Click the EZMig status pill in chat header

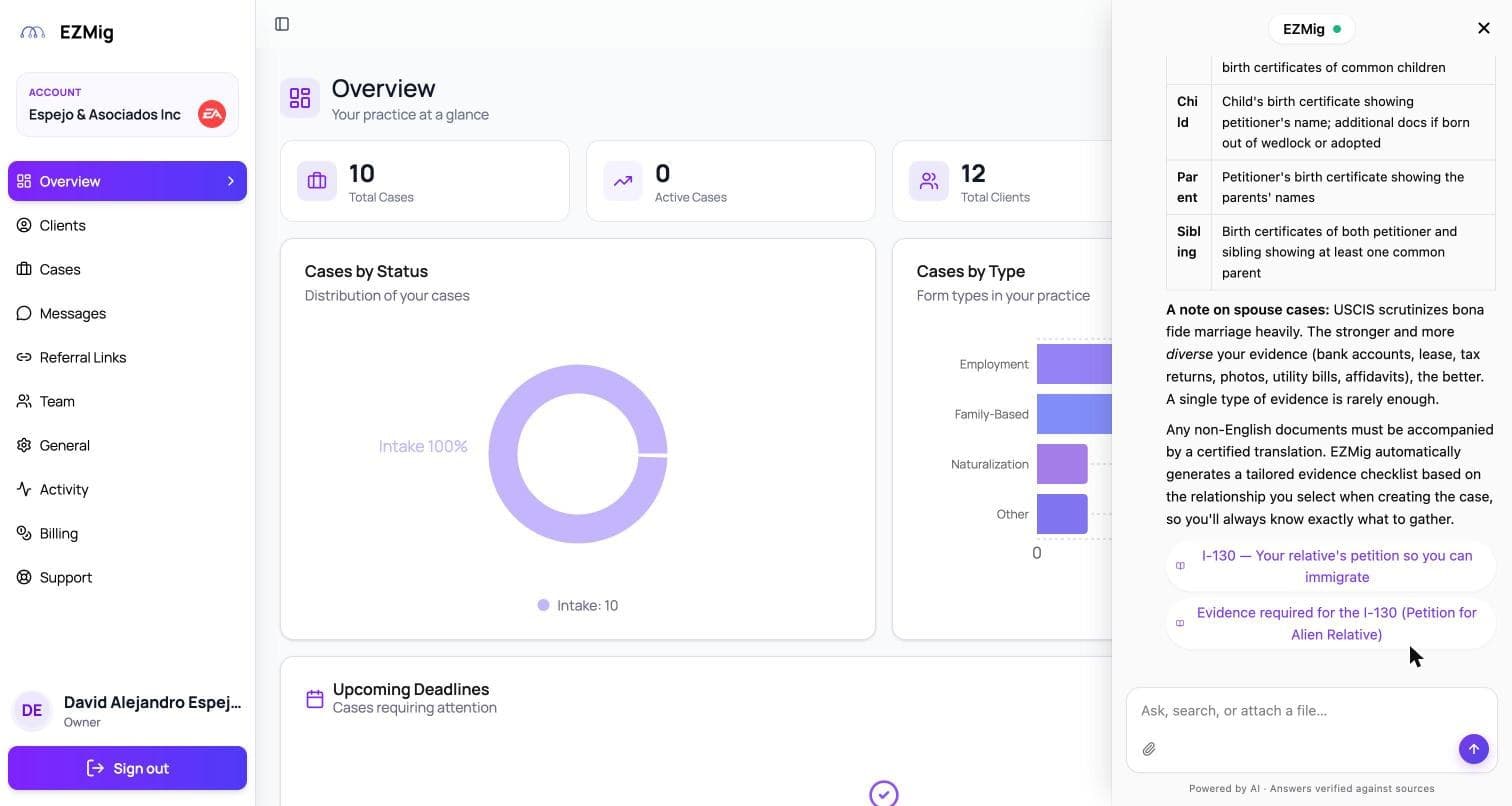coord(1311,29)
